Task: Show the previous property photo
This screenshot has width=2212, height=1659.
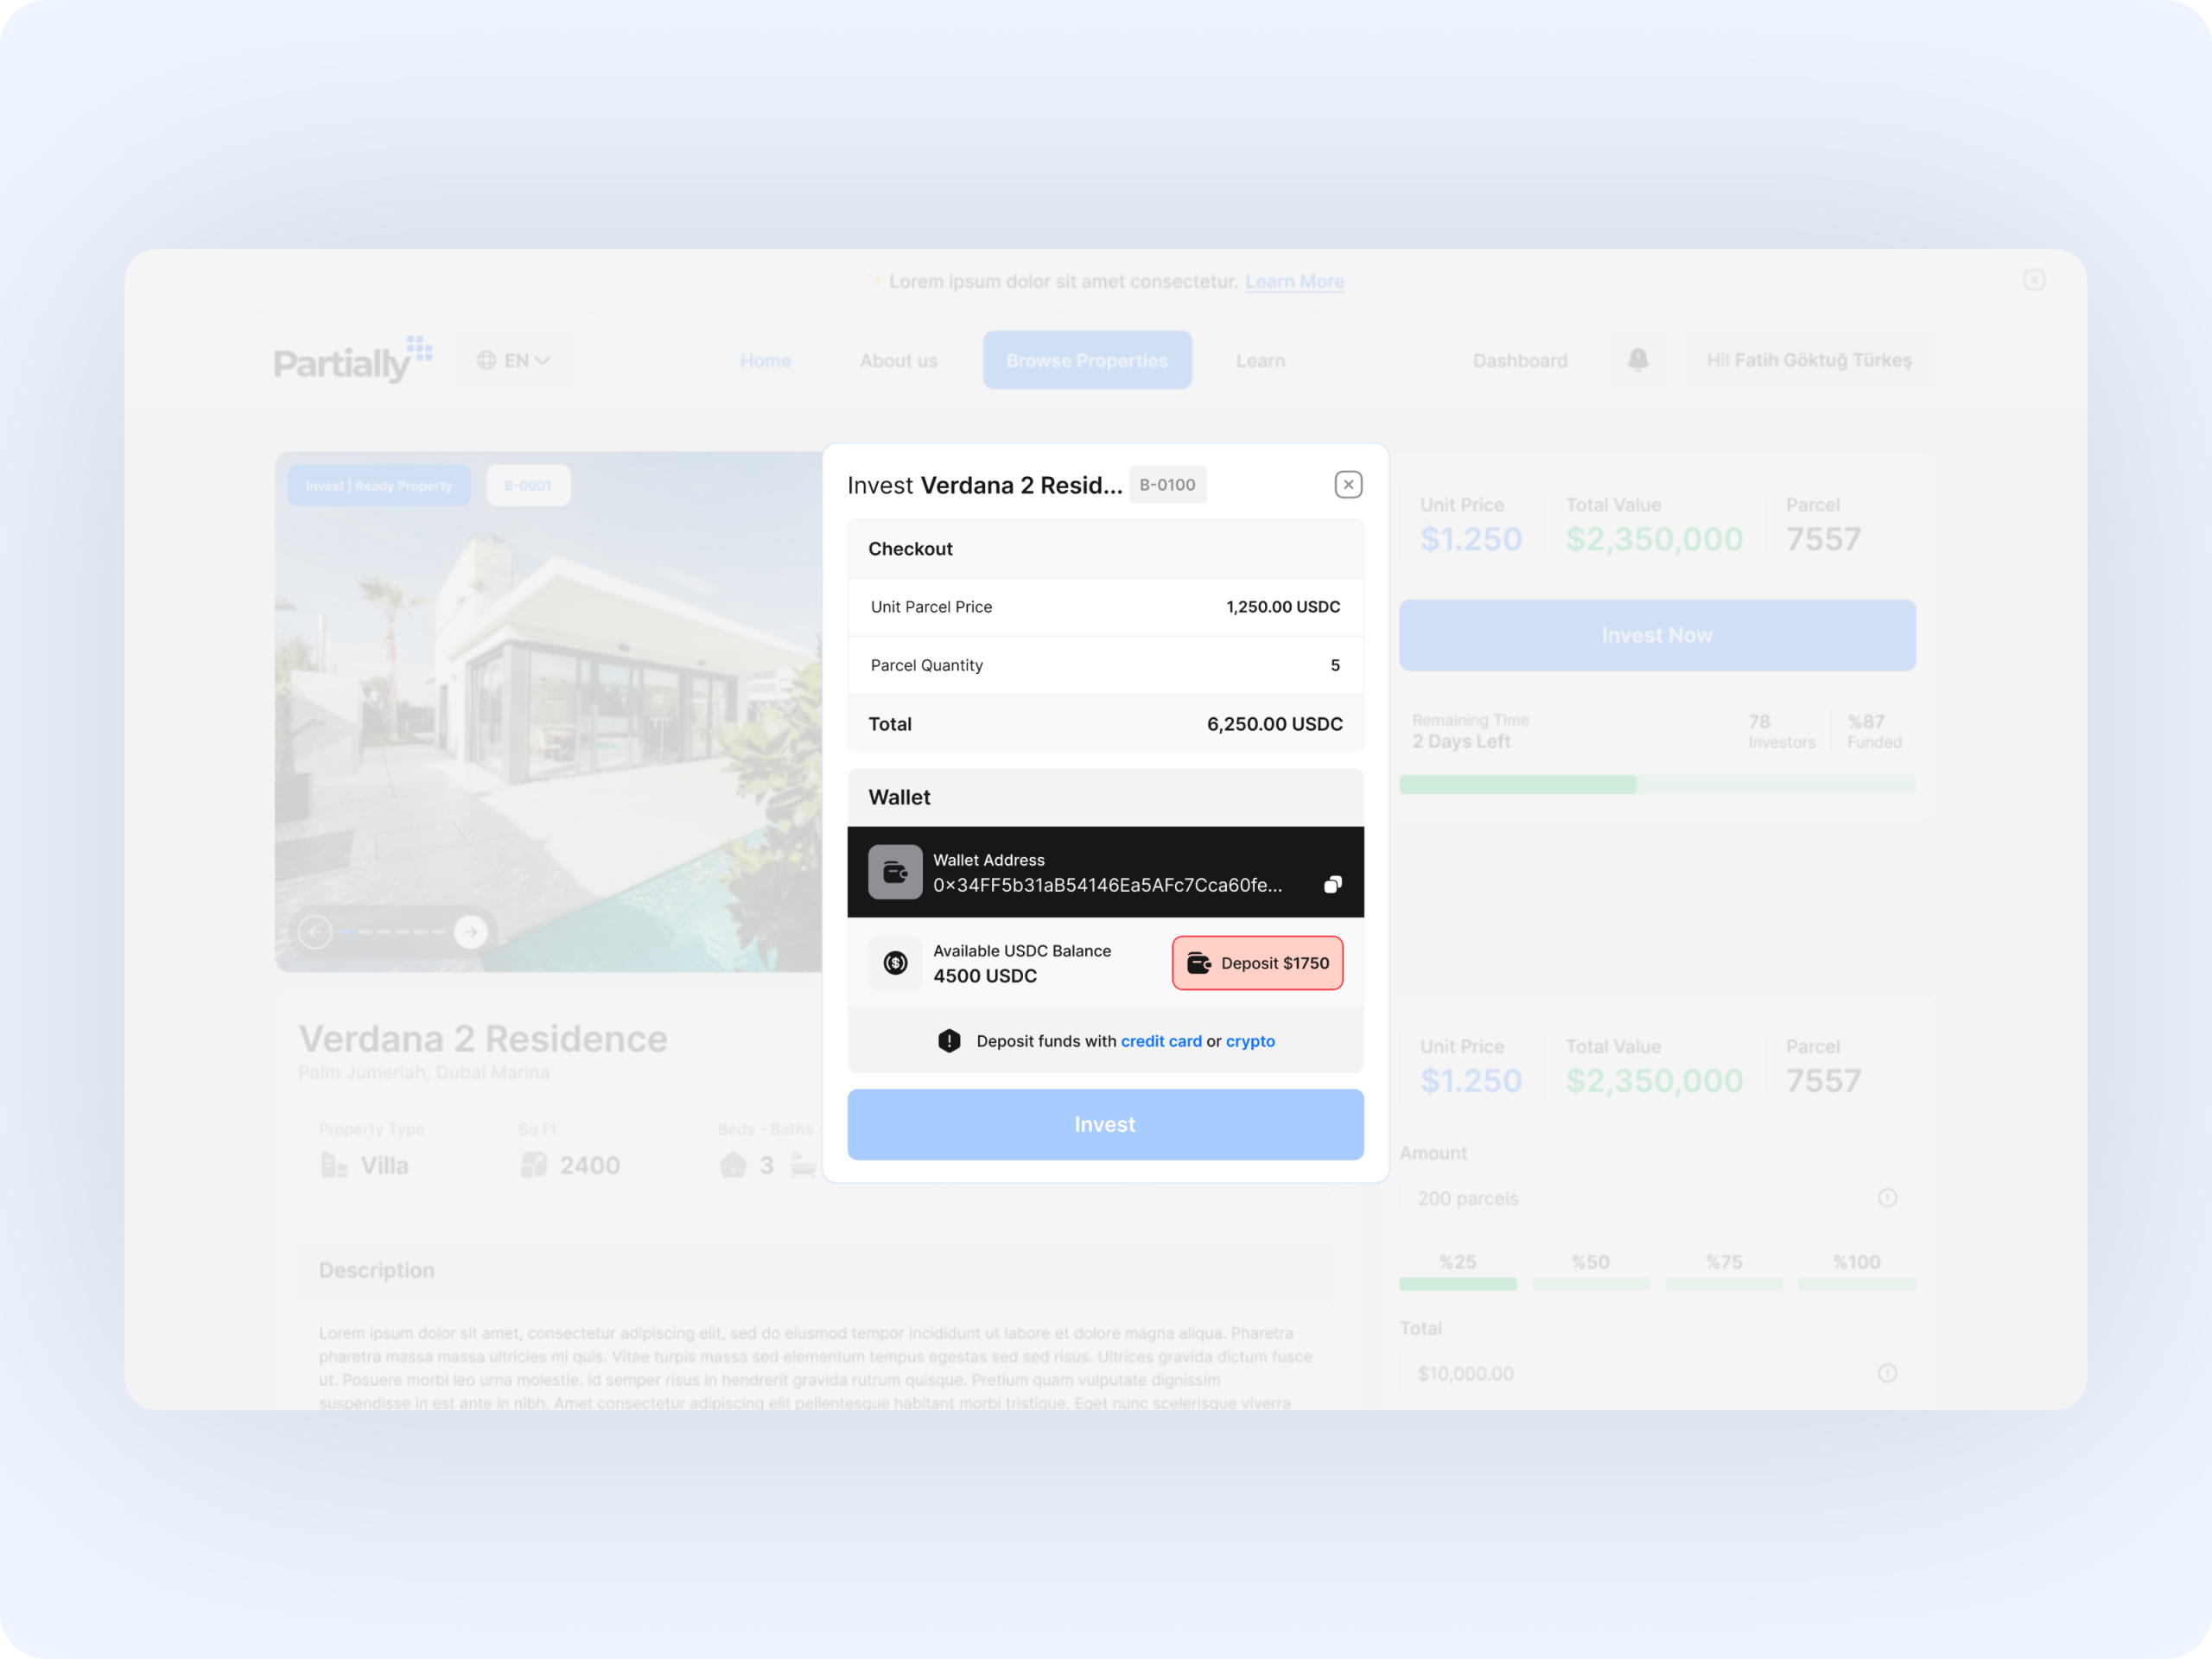Action: pos(315,933)
